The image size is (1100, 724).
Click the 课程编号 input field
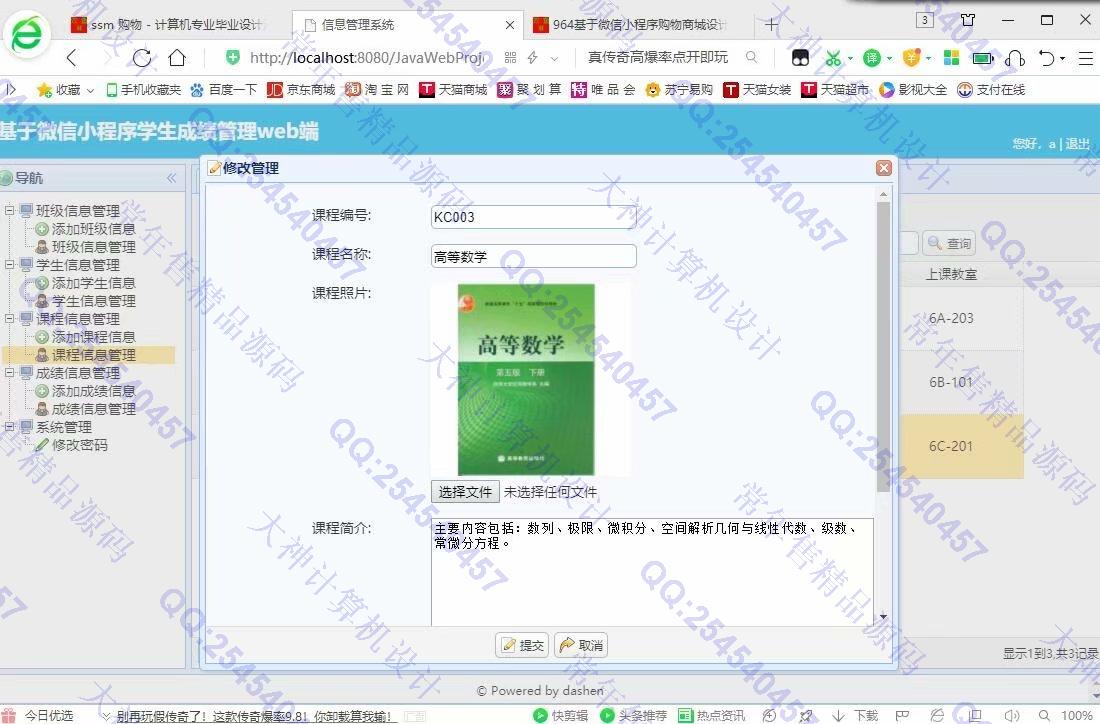(x=533, y=217)
